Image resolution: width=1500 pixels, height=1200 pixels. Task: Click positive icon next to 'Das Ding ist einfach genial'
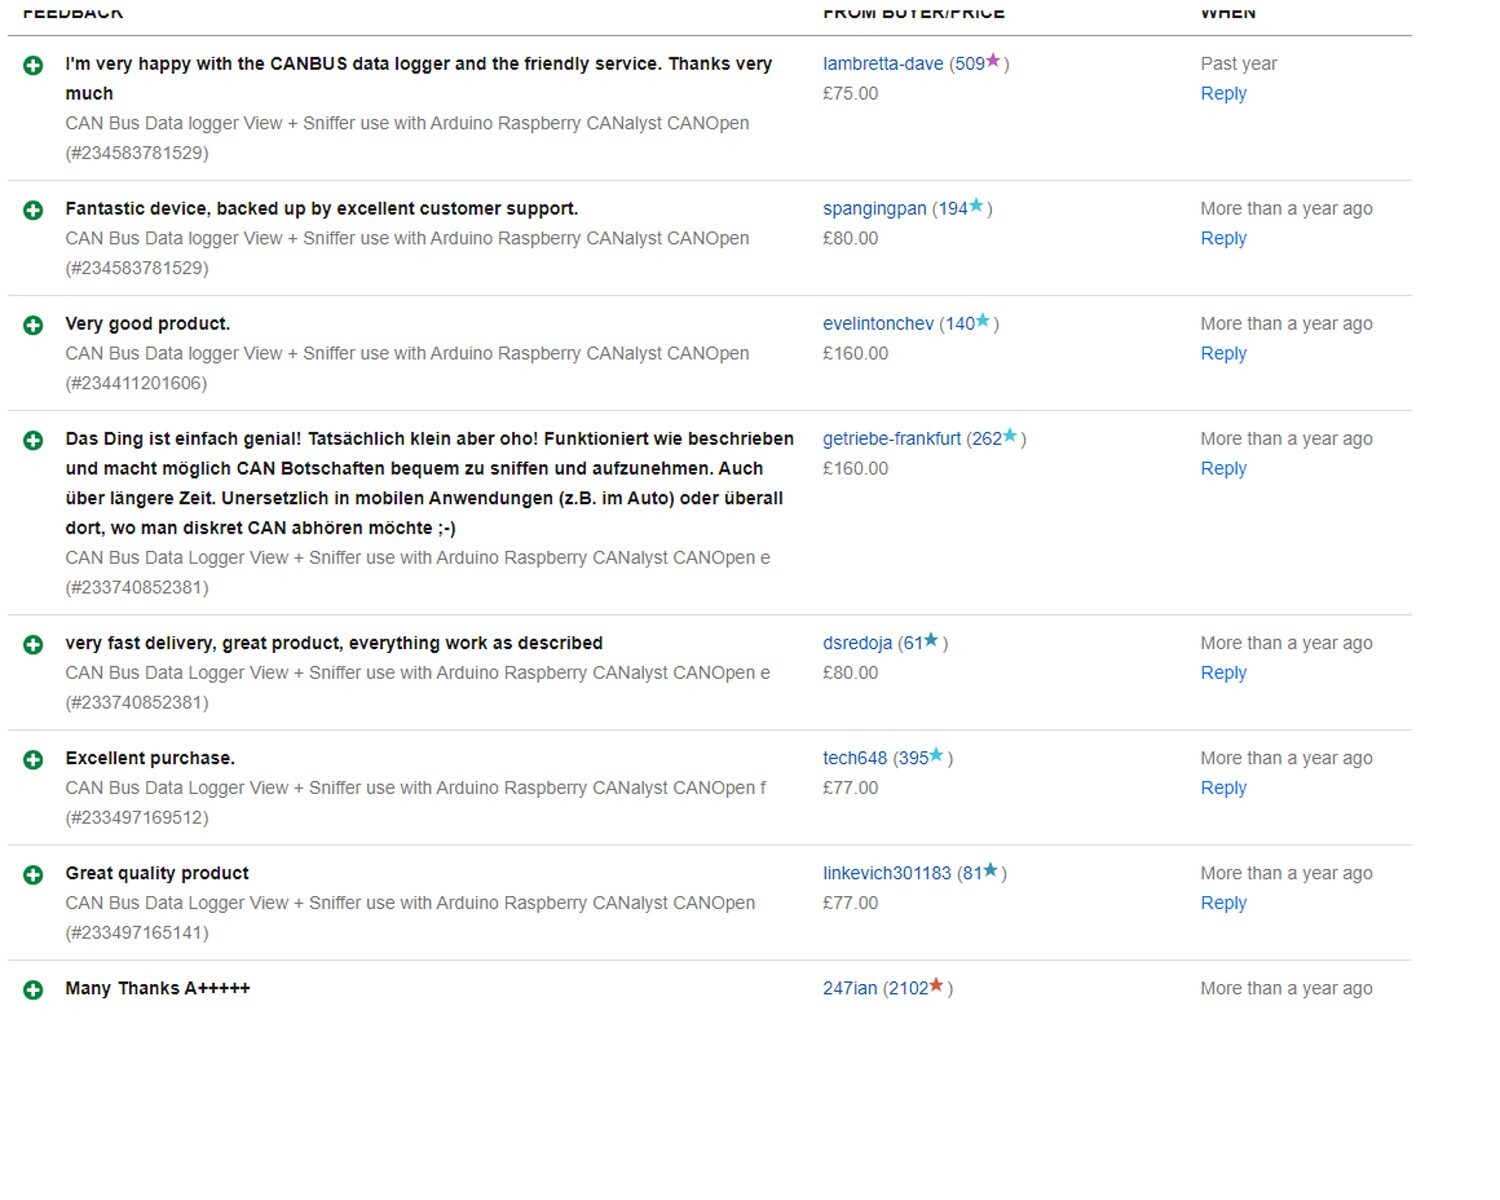point(33,441)
